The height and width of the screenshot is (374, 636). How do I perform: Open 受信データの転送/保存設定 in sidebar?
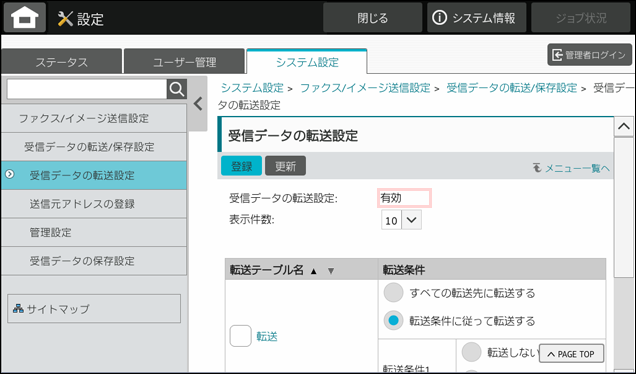pyautogui.click(x=94, y=147)
